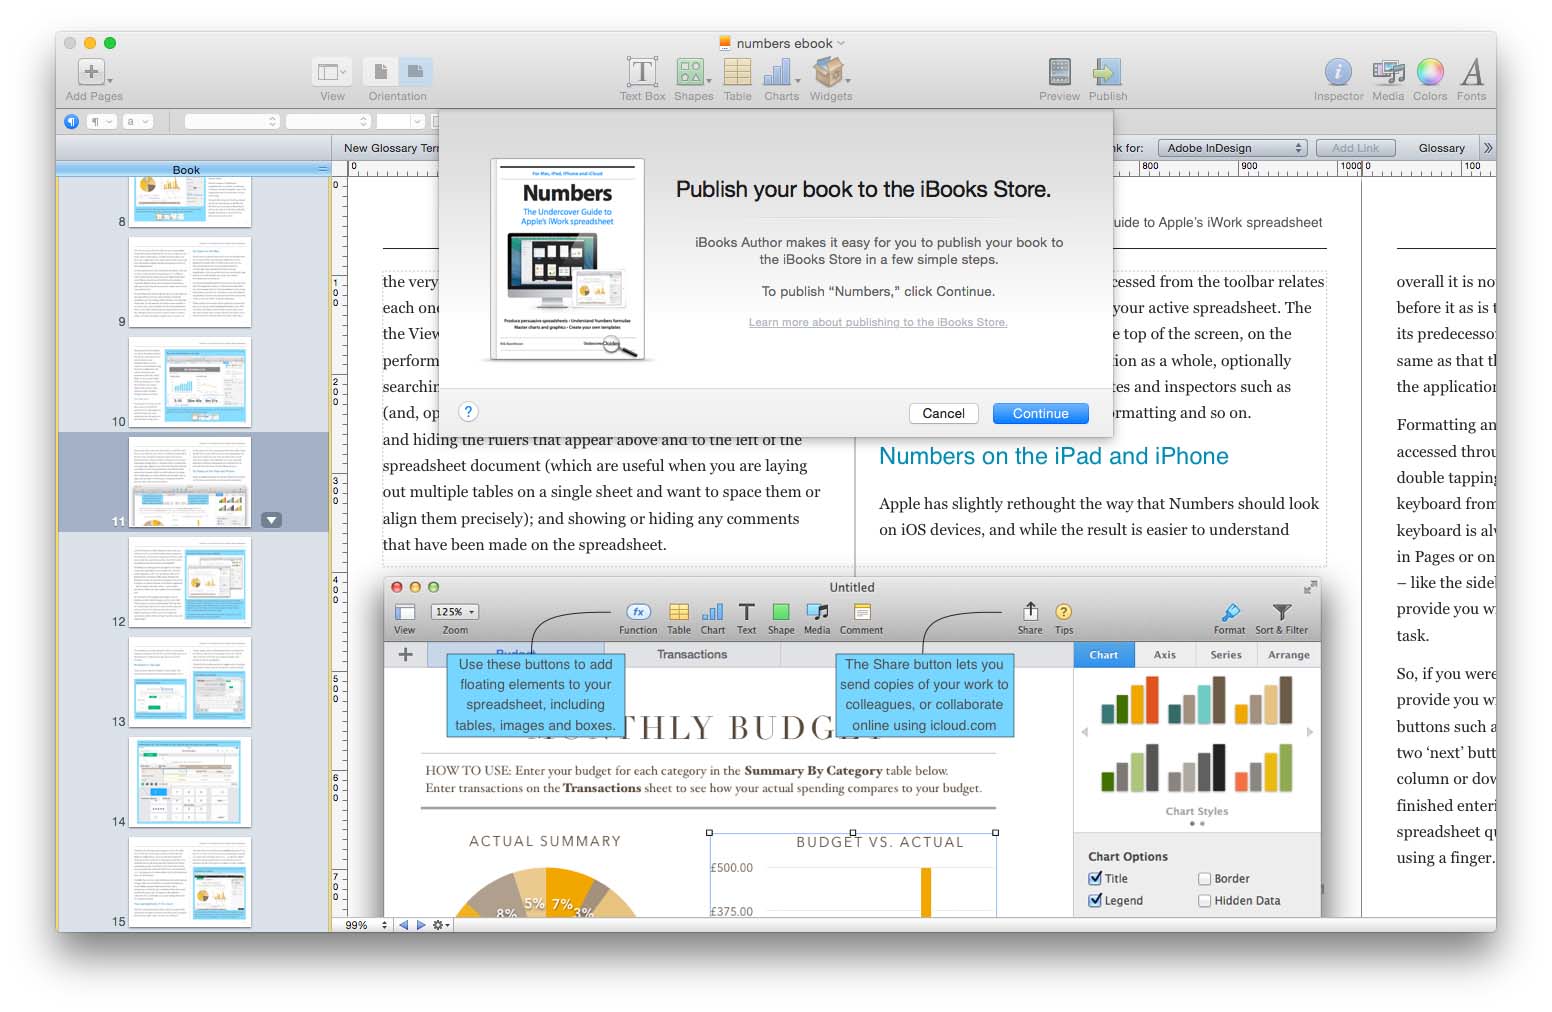
Task: Select page 13 thumbnail
Action: 189,682
